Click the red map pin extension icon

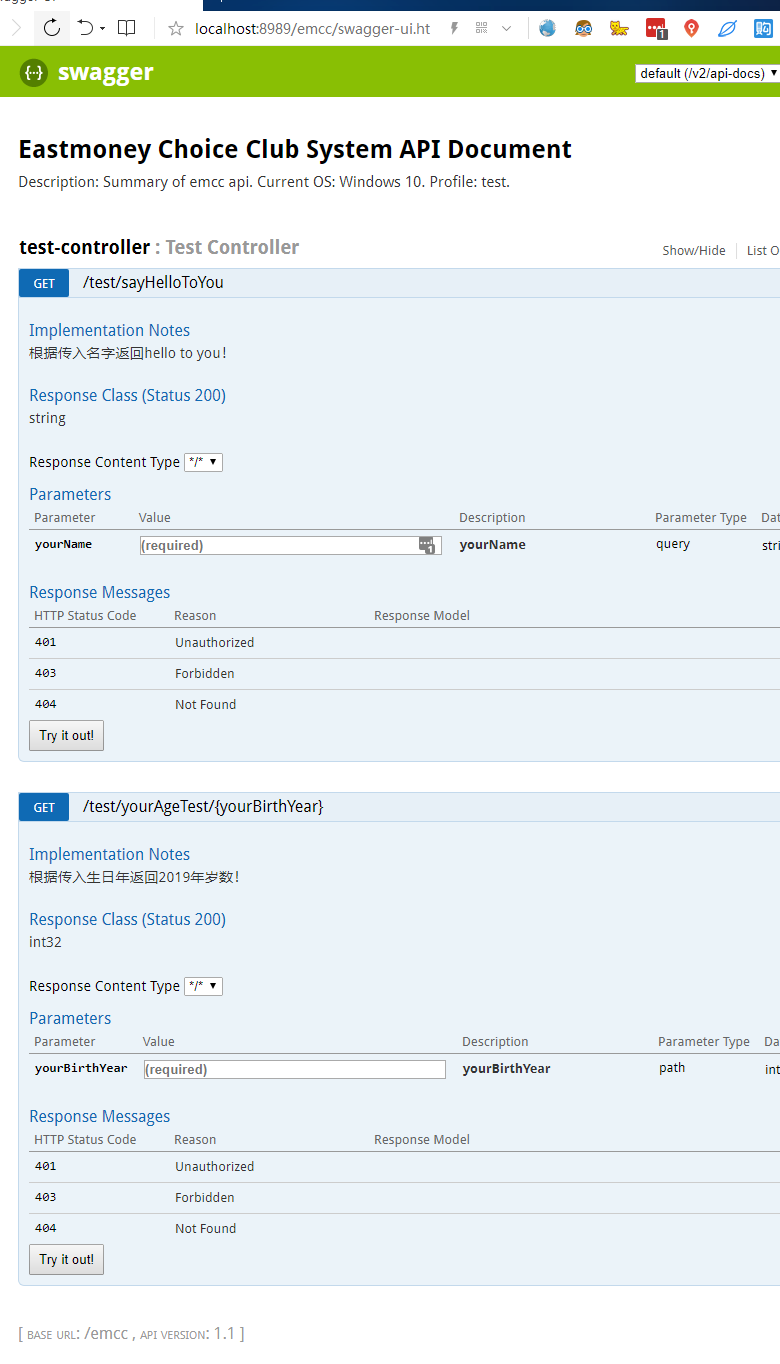tap(691, 28)
